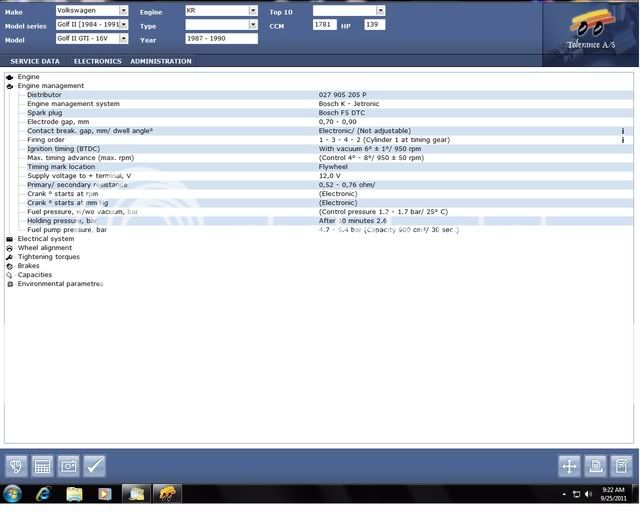Expand the Tightening torques node
Image resolution: width=640 pixels, height=512 pixels.
click(9, 257)
